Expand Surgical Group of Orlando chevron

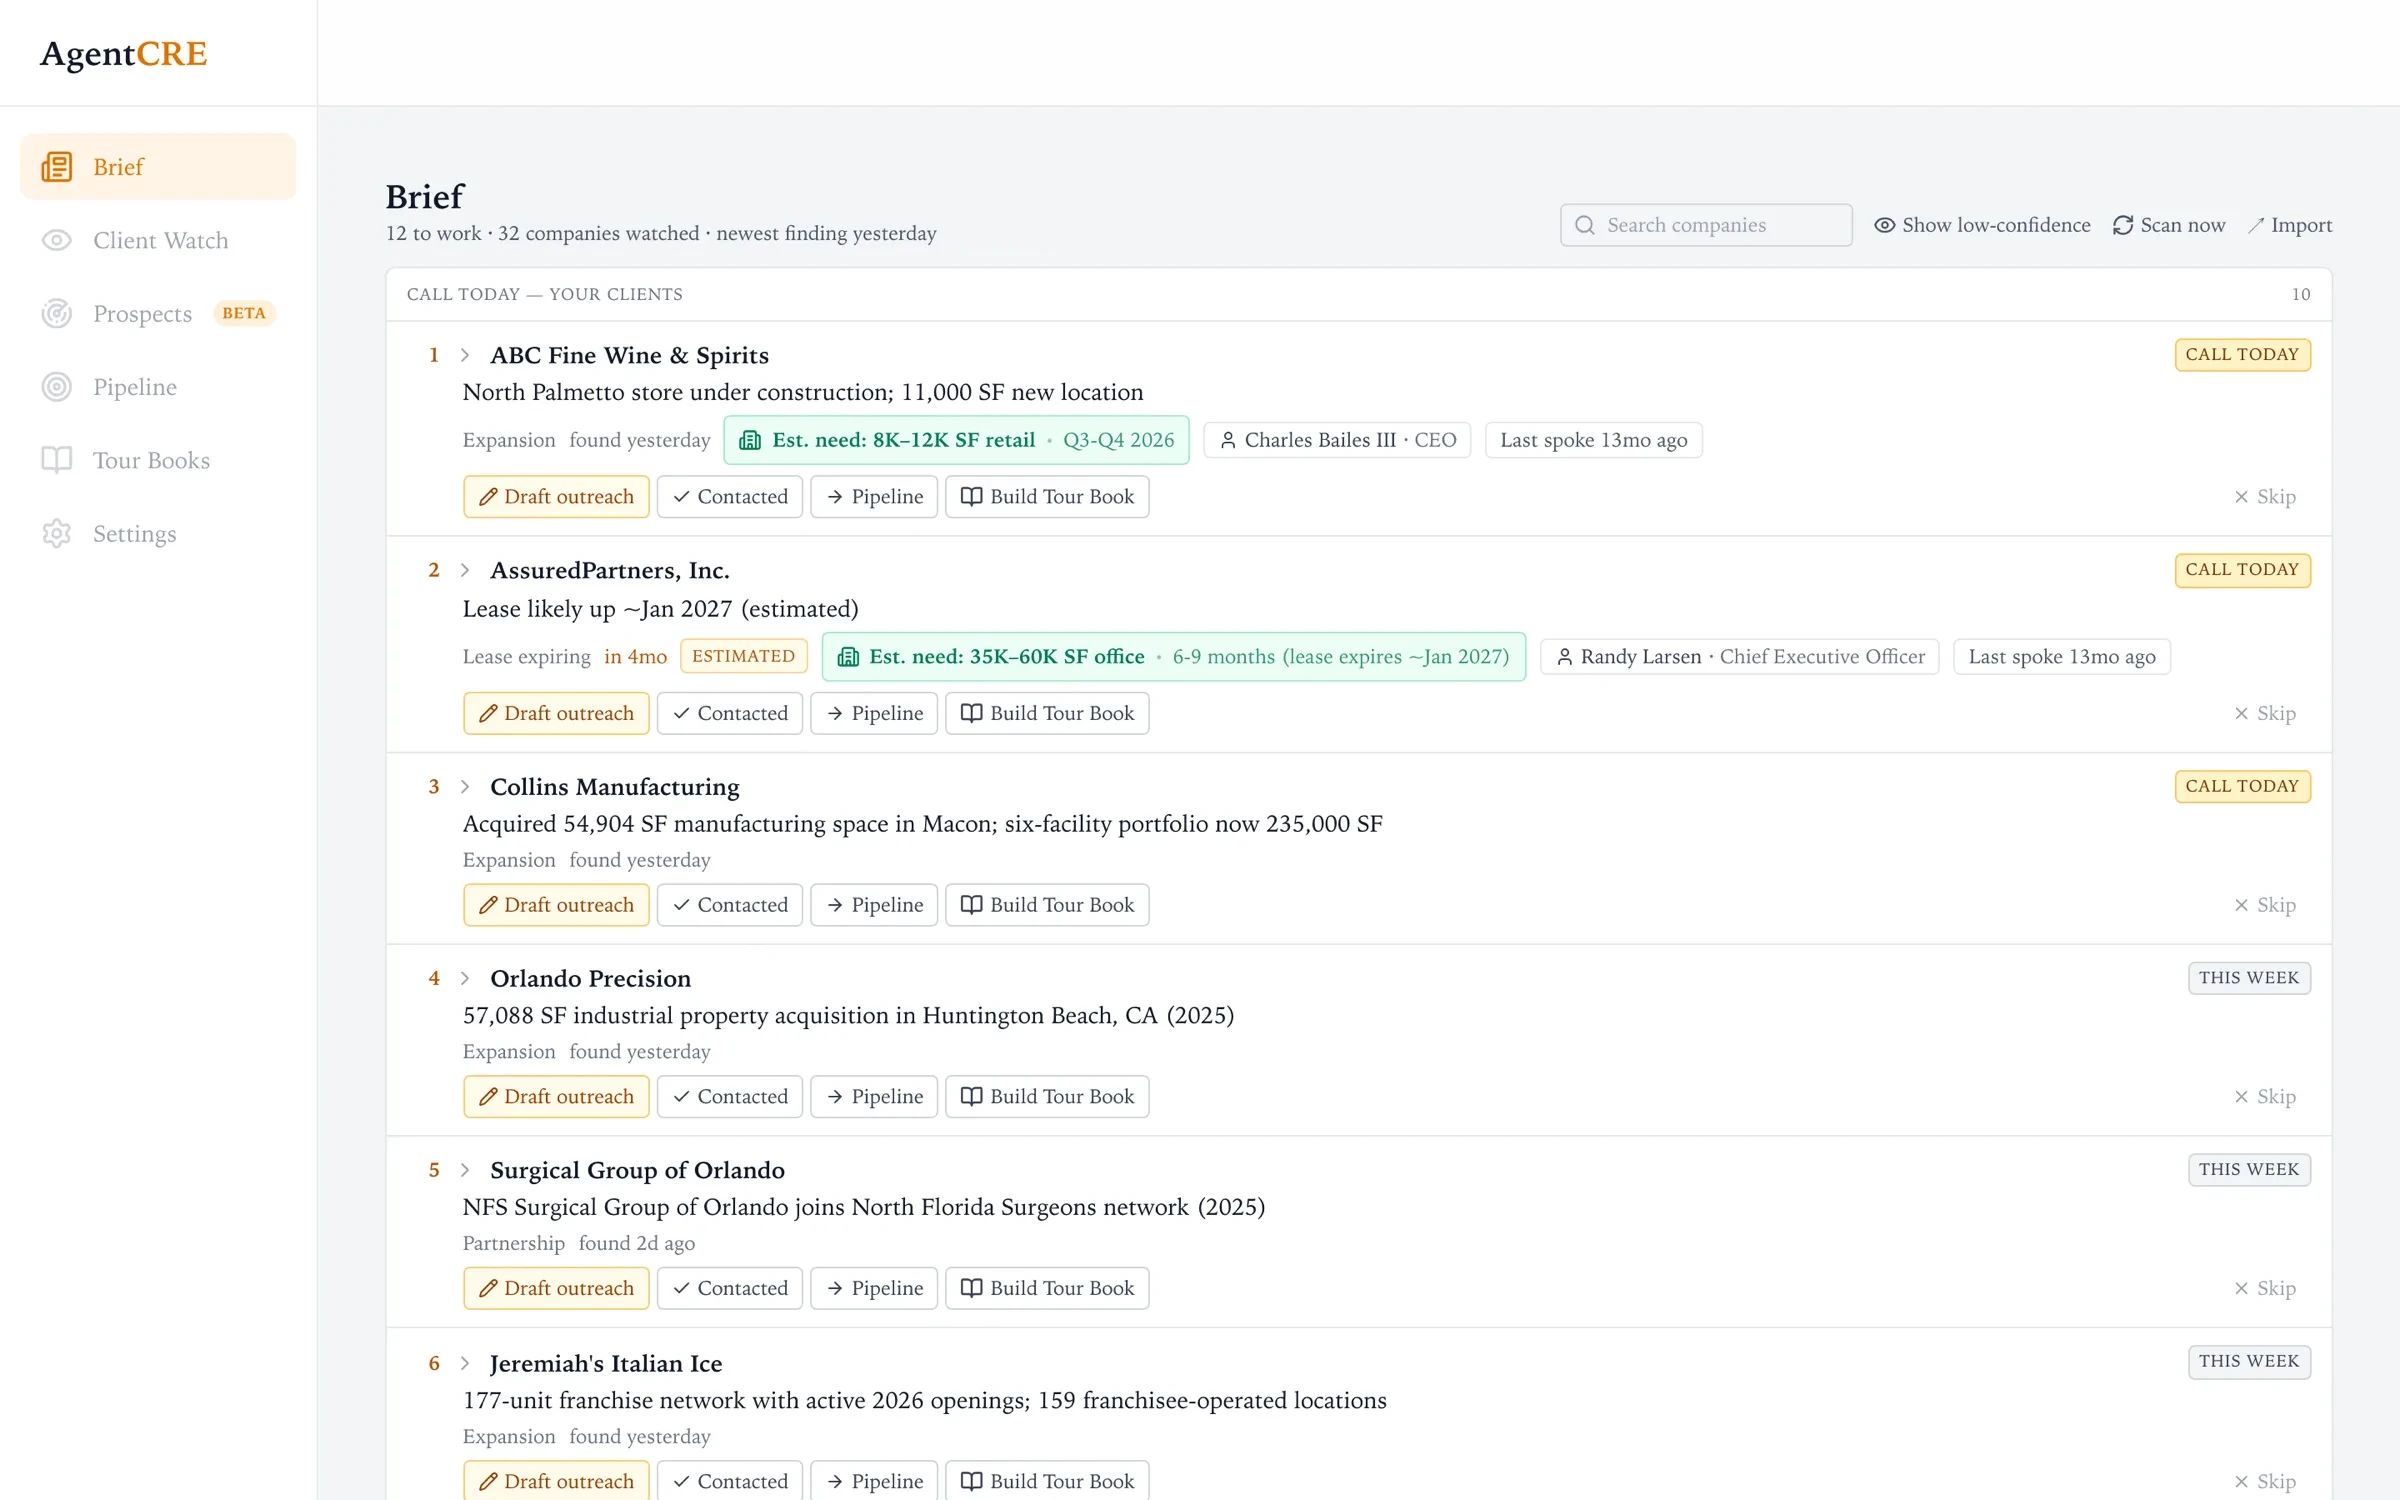(x=465, y=1170)
